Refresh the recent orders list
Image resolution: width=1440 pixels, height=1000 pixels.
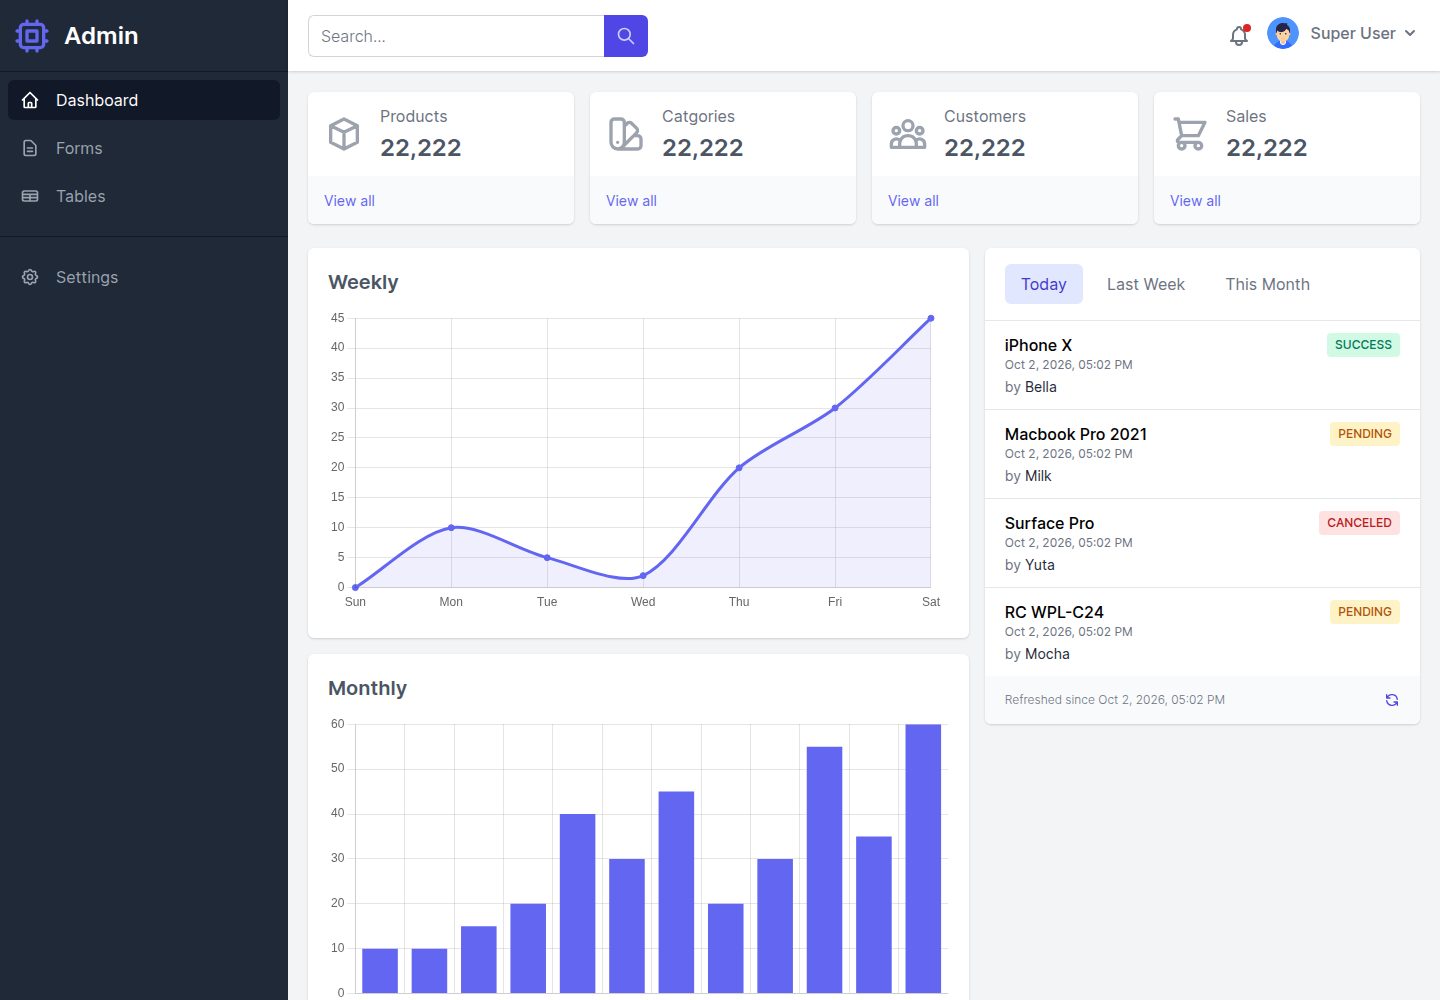1391,700
